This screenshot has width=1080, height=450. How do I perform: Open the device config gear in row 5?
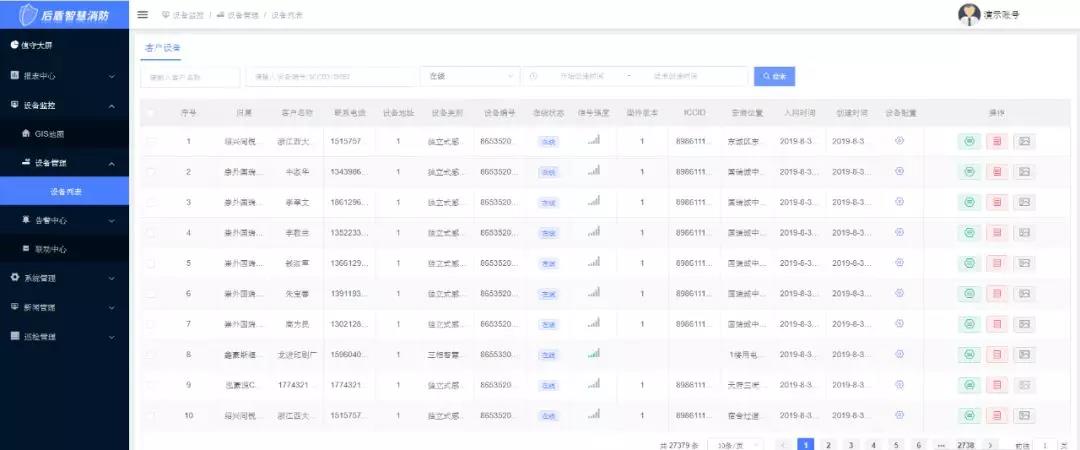[899, 263]
